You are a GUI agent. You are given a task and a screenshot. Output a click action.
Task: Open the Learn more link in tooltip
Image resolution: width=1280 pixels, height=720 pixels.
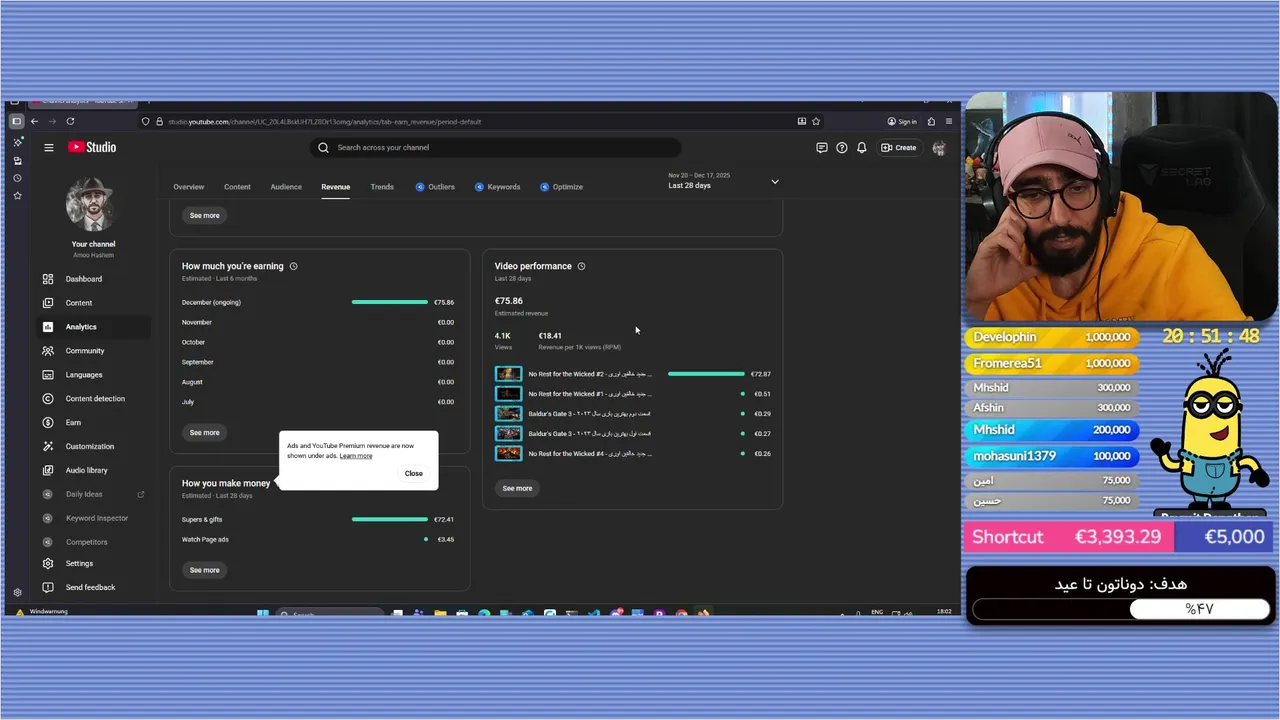pyautogui.click(x=355, y=456)
